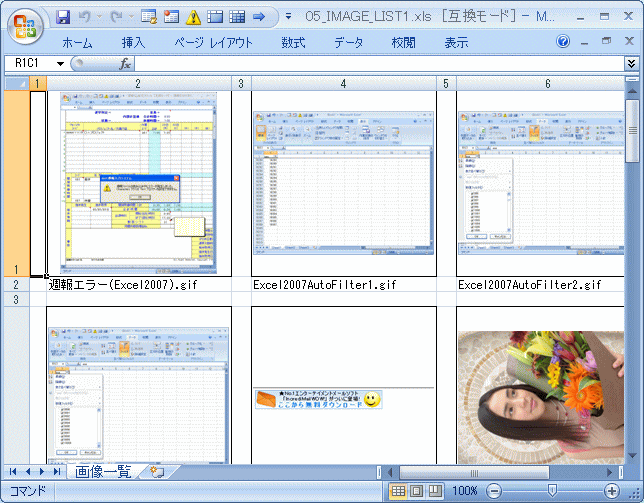Open the データ ribbon tab
644x503 pixels.
348,42
